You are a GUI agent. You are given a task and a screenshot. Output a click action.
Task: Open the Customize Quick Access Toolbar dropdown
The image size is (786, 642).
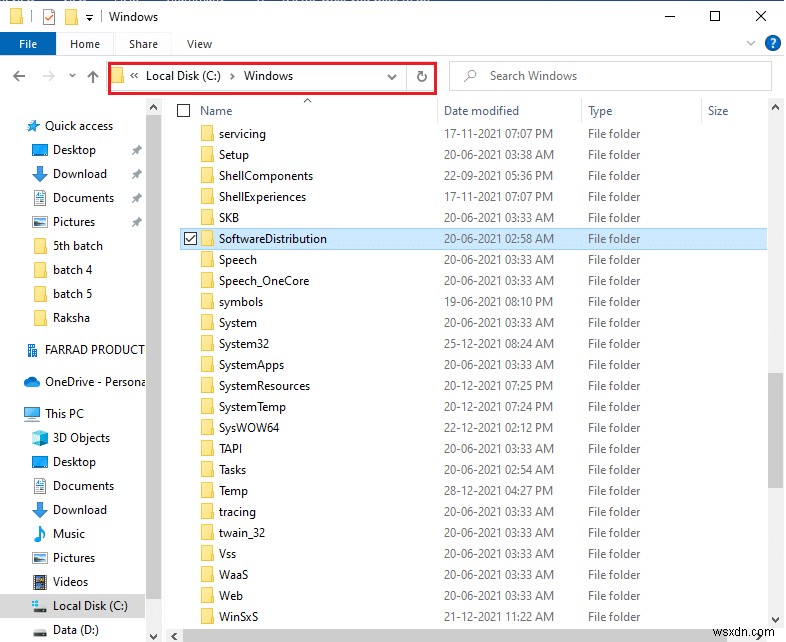click(89, 18)
